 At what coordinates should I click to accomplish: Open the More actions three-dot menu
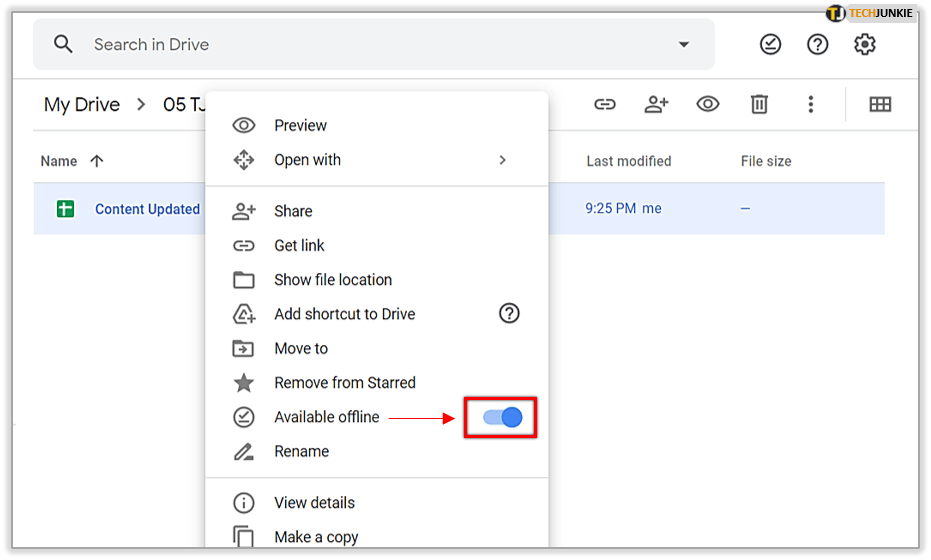click(811, 104)
